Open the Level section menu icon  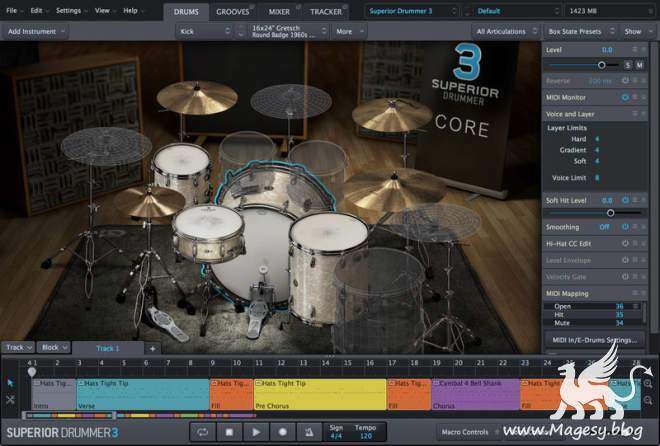(x=635, y=50)
